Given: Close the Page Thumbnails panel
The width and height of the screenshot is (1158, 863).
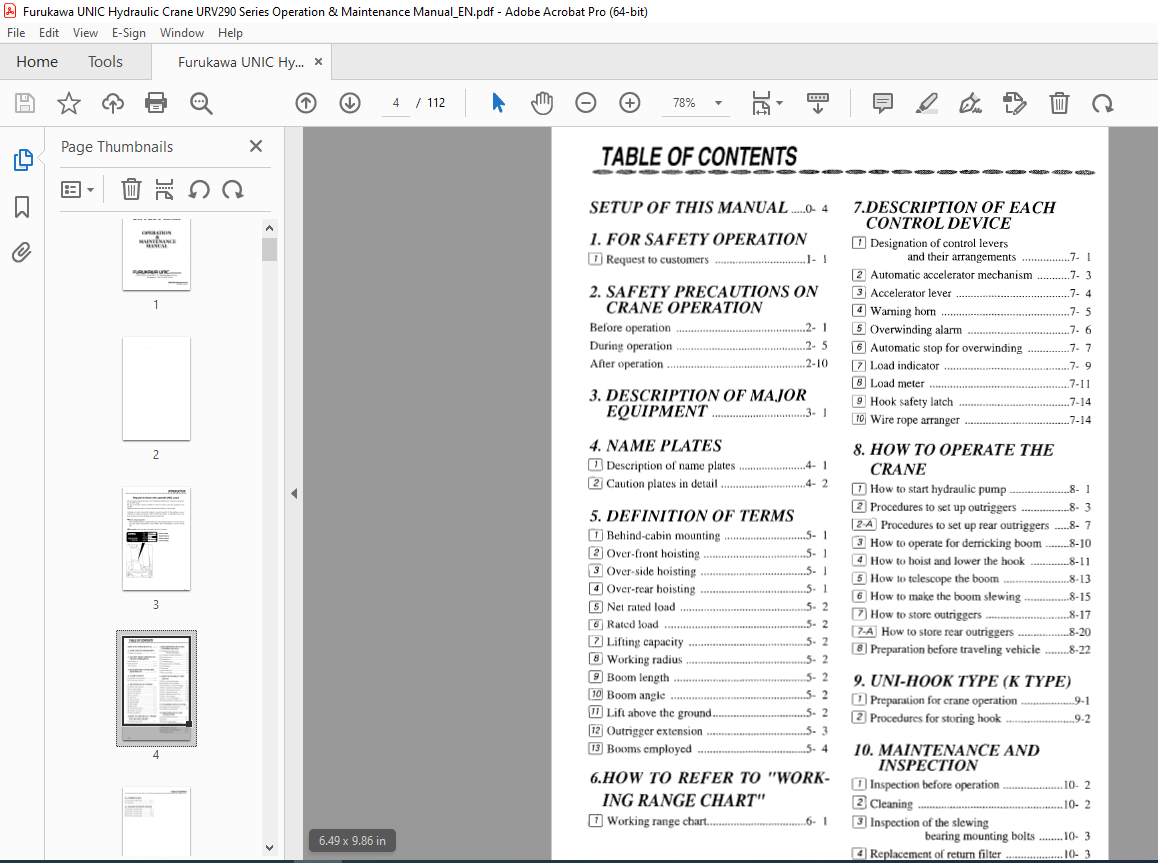Looking at the screenshot, I should [256, 146].
